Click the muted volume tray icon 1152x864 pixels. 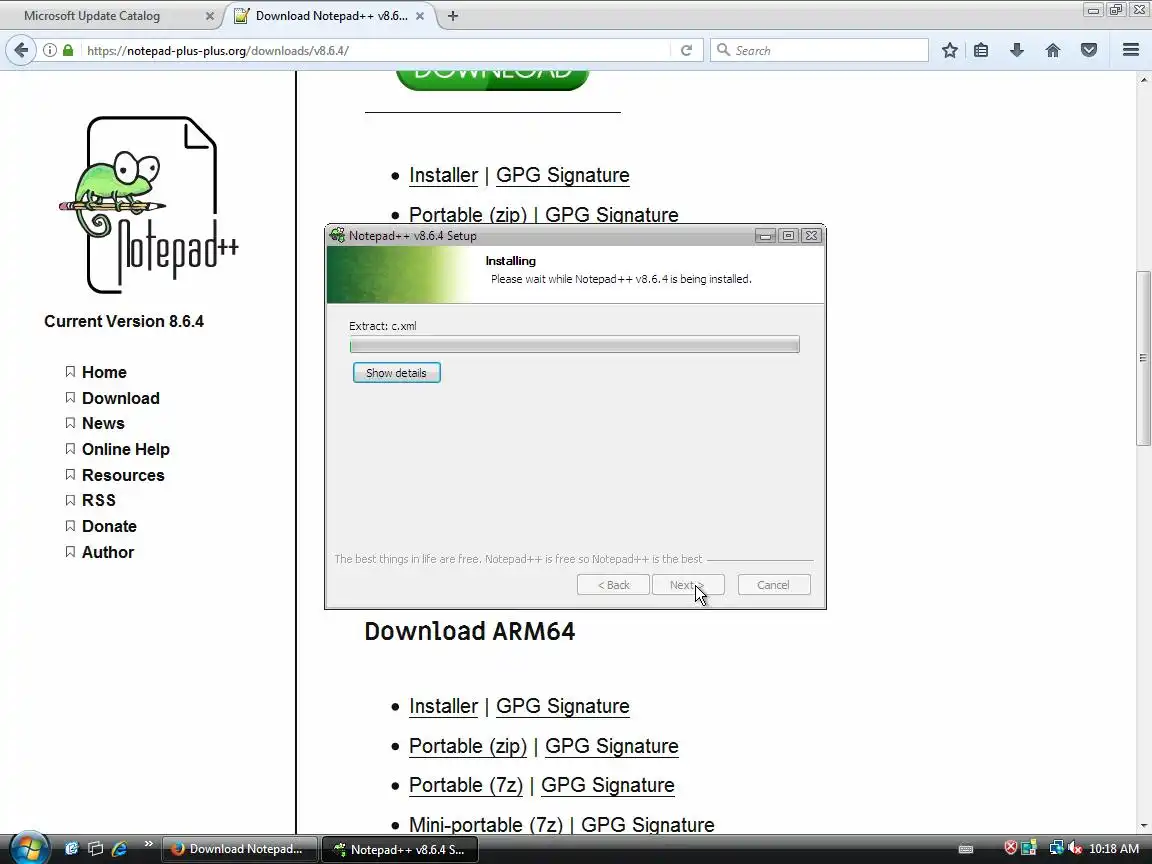pyautogui.click(x=1075, y=848)
